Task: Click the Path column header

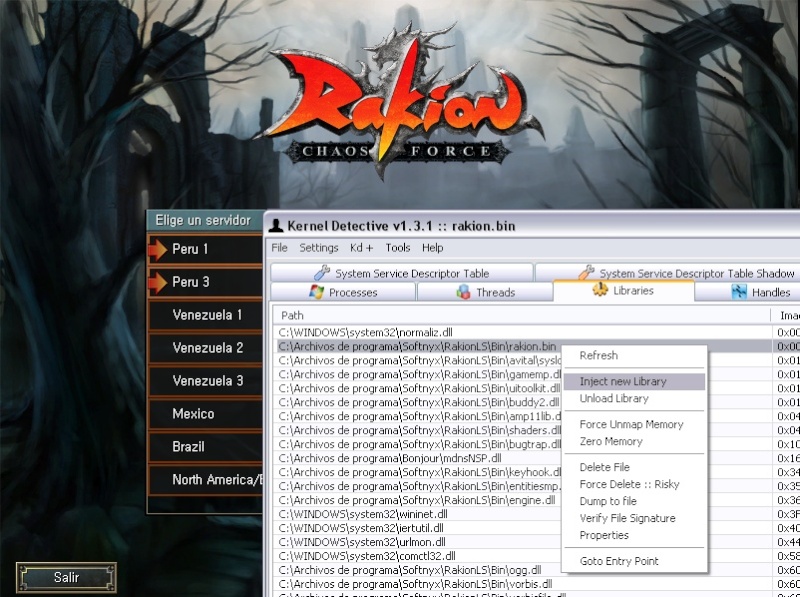Action: pyautogui.click(x=521, y=316)
